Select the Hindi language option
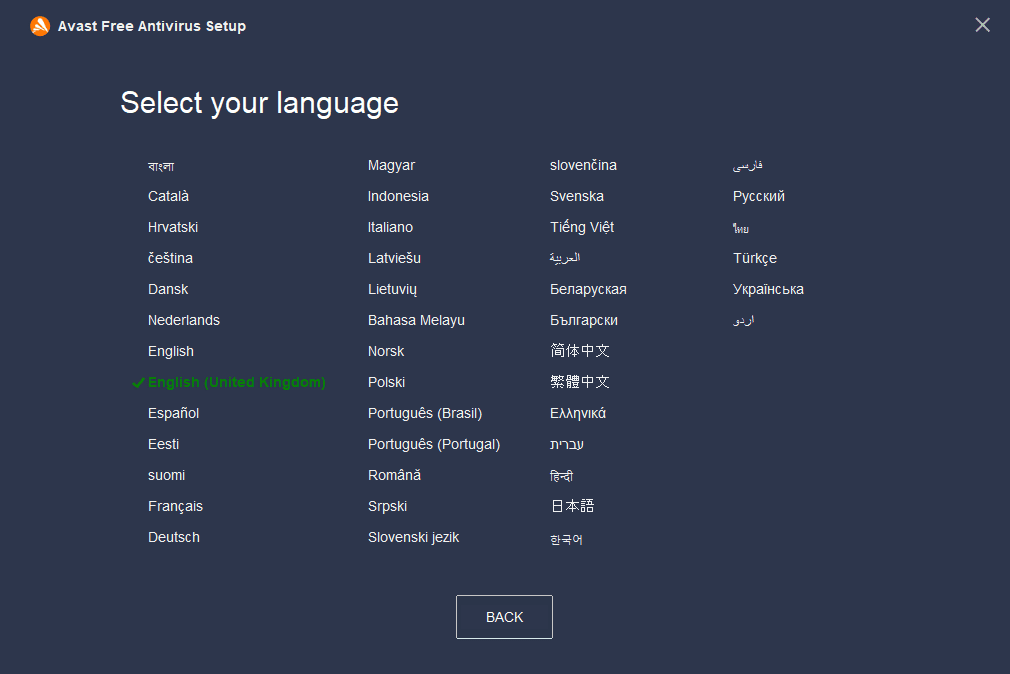 point(561,476)
